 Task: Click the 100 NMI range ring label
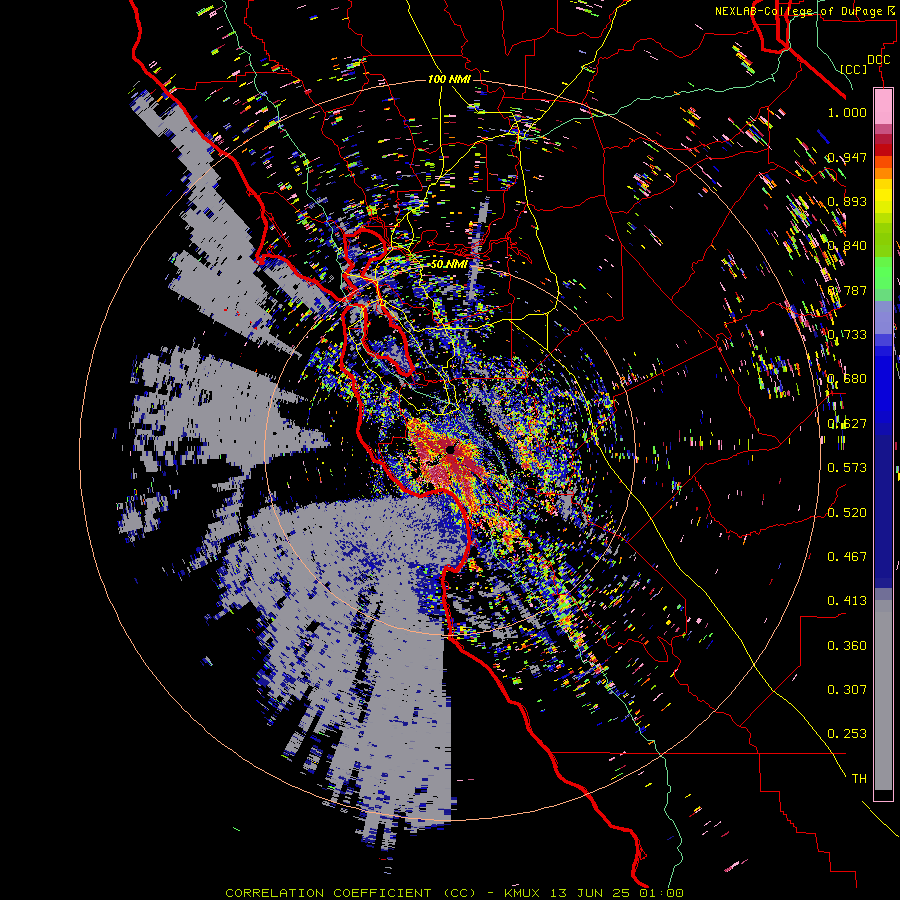pyautogui.click(x=449, y=79)
